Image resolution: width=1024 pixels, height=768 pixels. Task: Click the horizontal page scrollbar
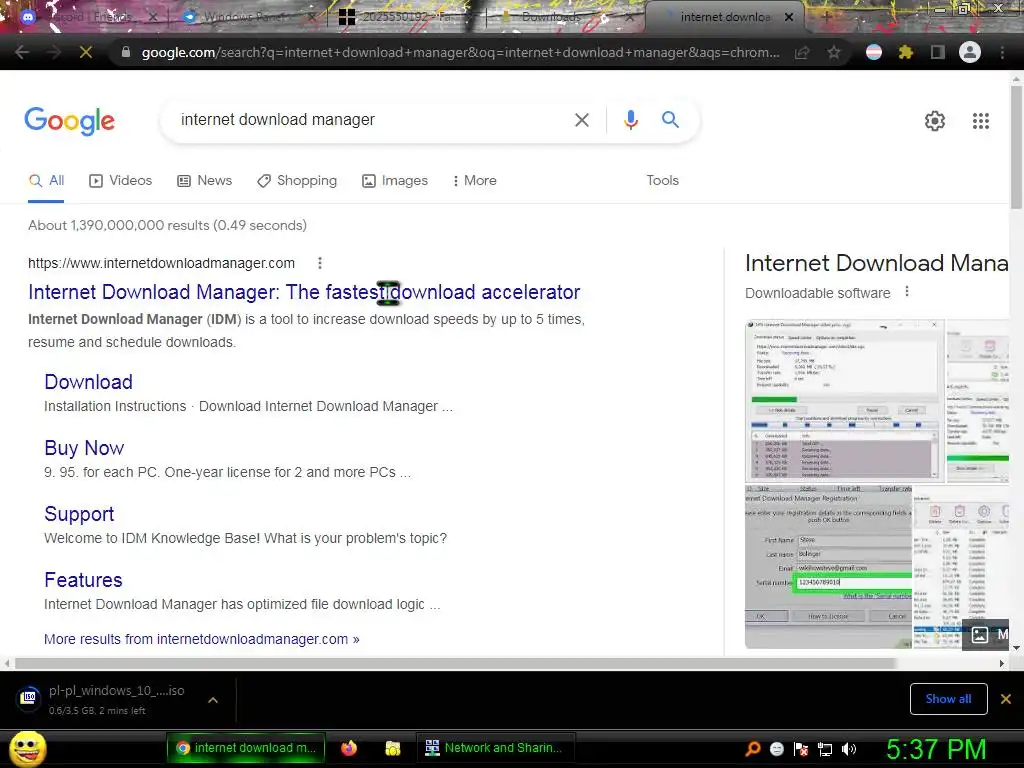coord(455,664)
